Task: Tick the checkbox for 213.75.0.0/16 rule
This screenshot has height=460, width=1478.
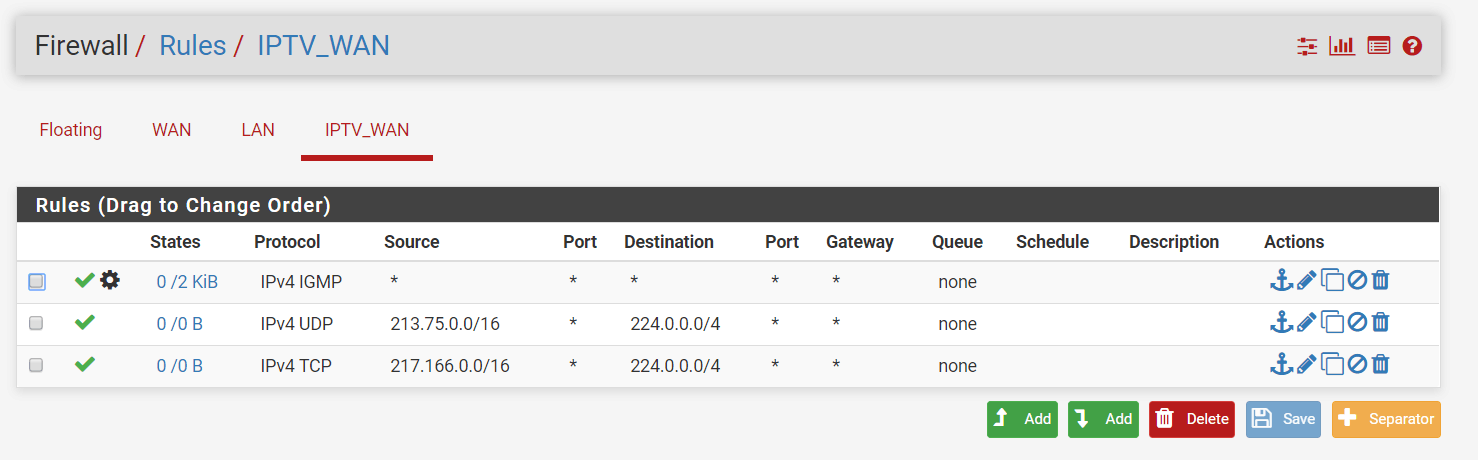Action: tap(36, 324)
